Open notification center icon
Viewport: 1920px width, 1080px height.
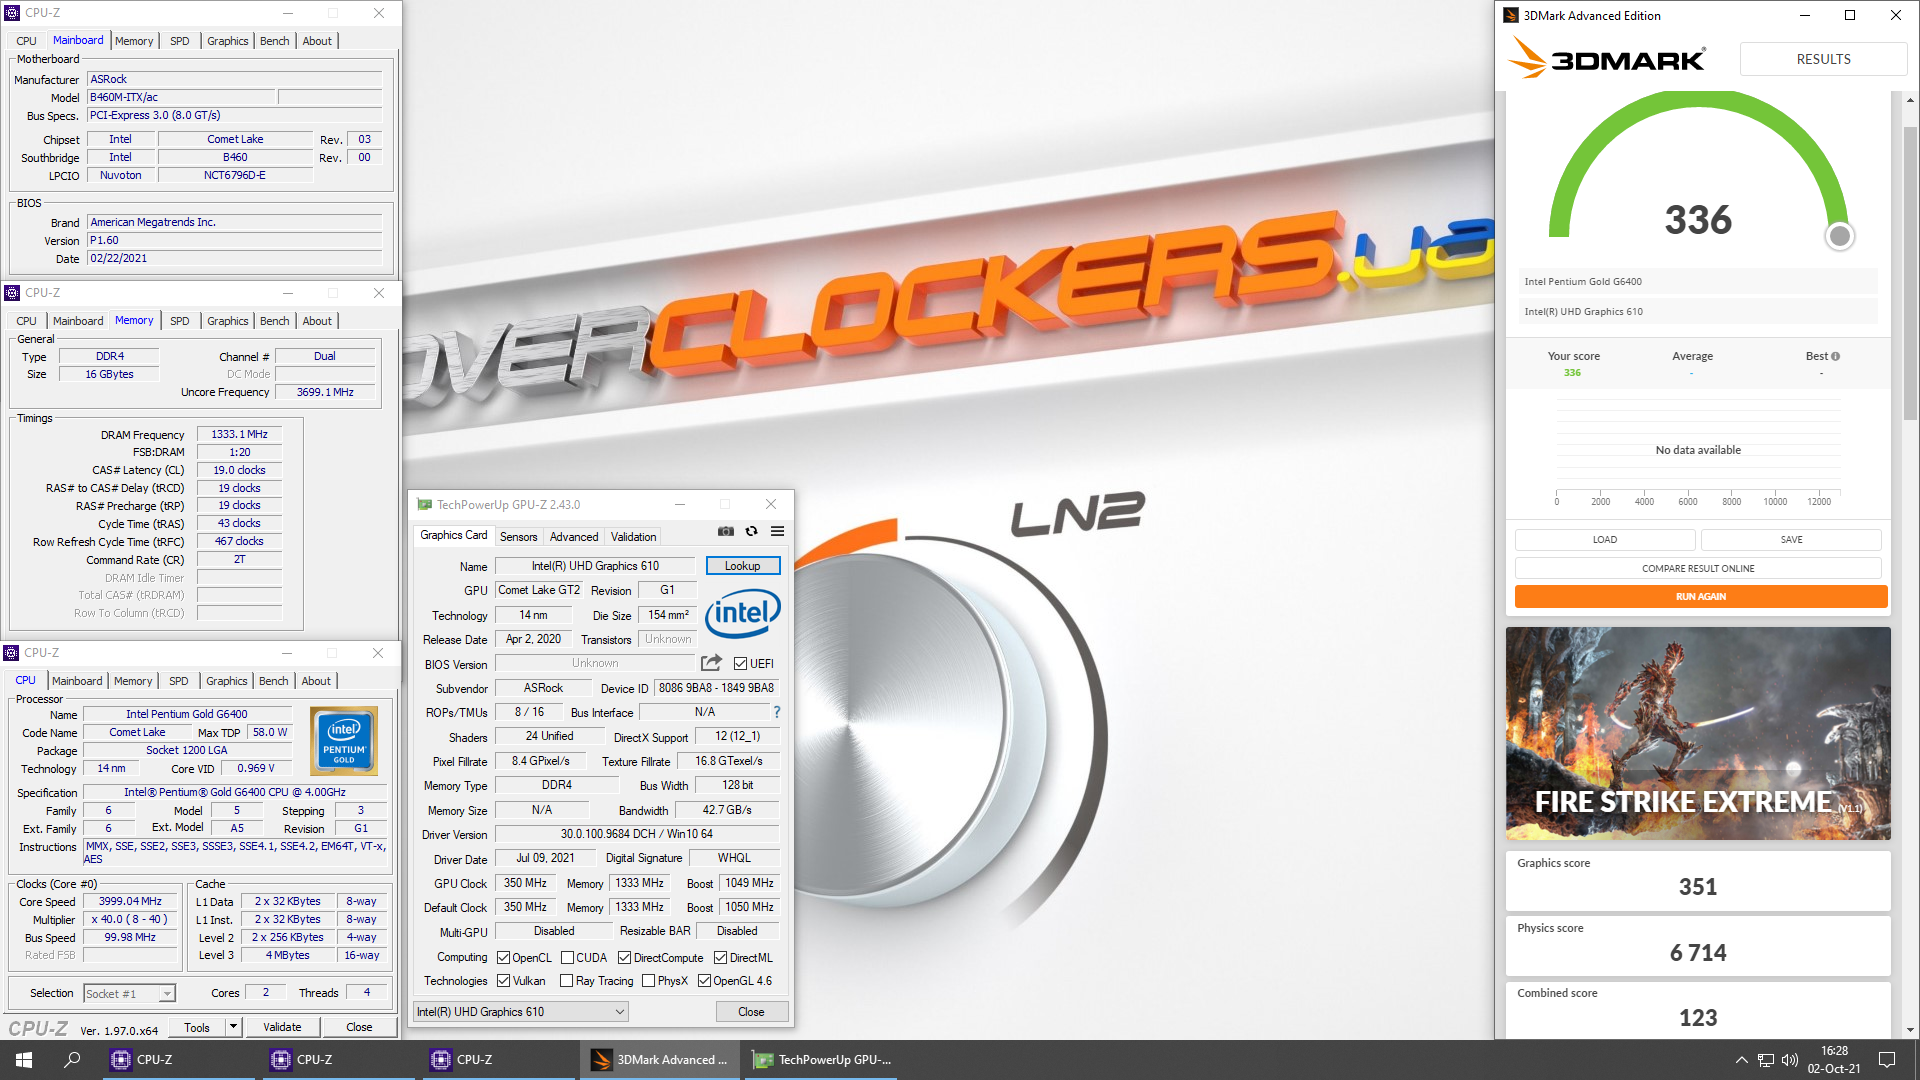pyautogui.click(x=1887, y=1060)
